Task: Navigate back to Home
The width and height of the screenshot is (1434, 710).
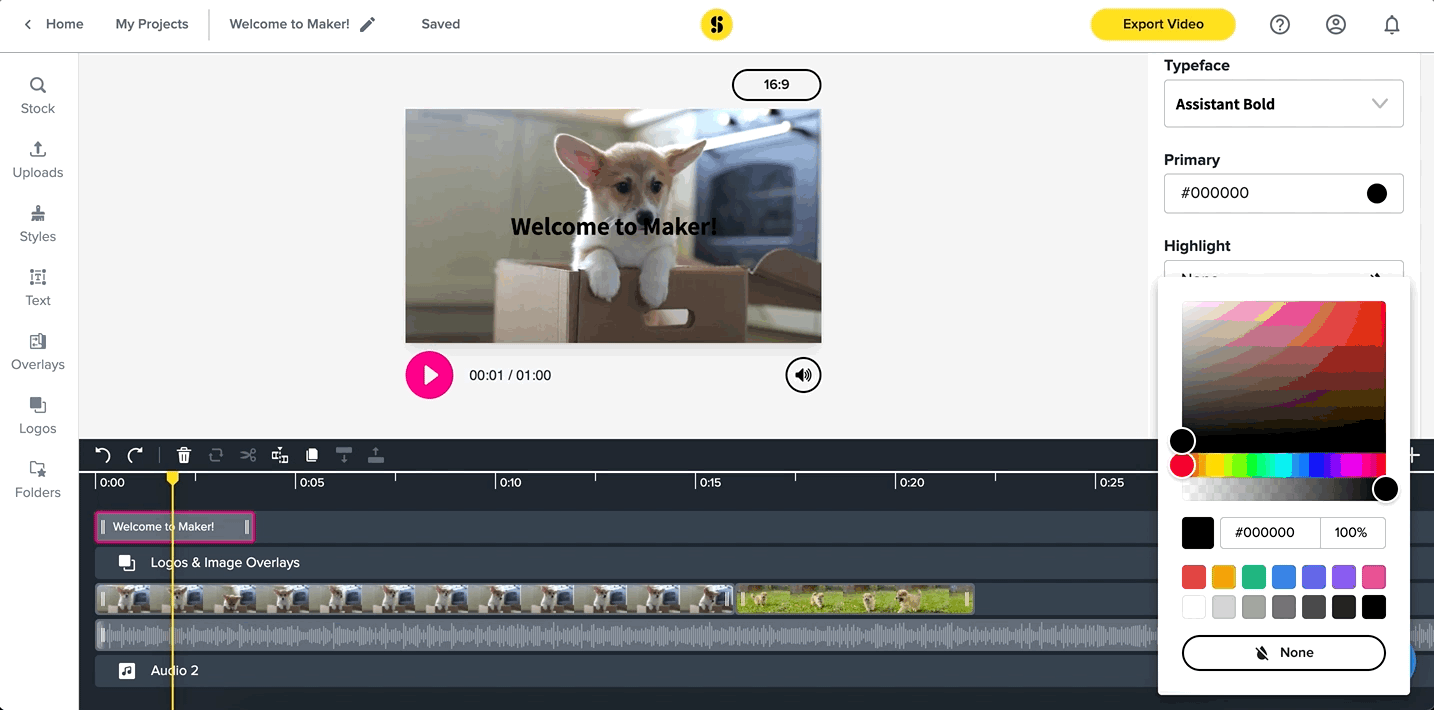Action: click(x=54, y=24)
